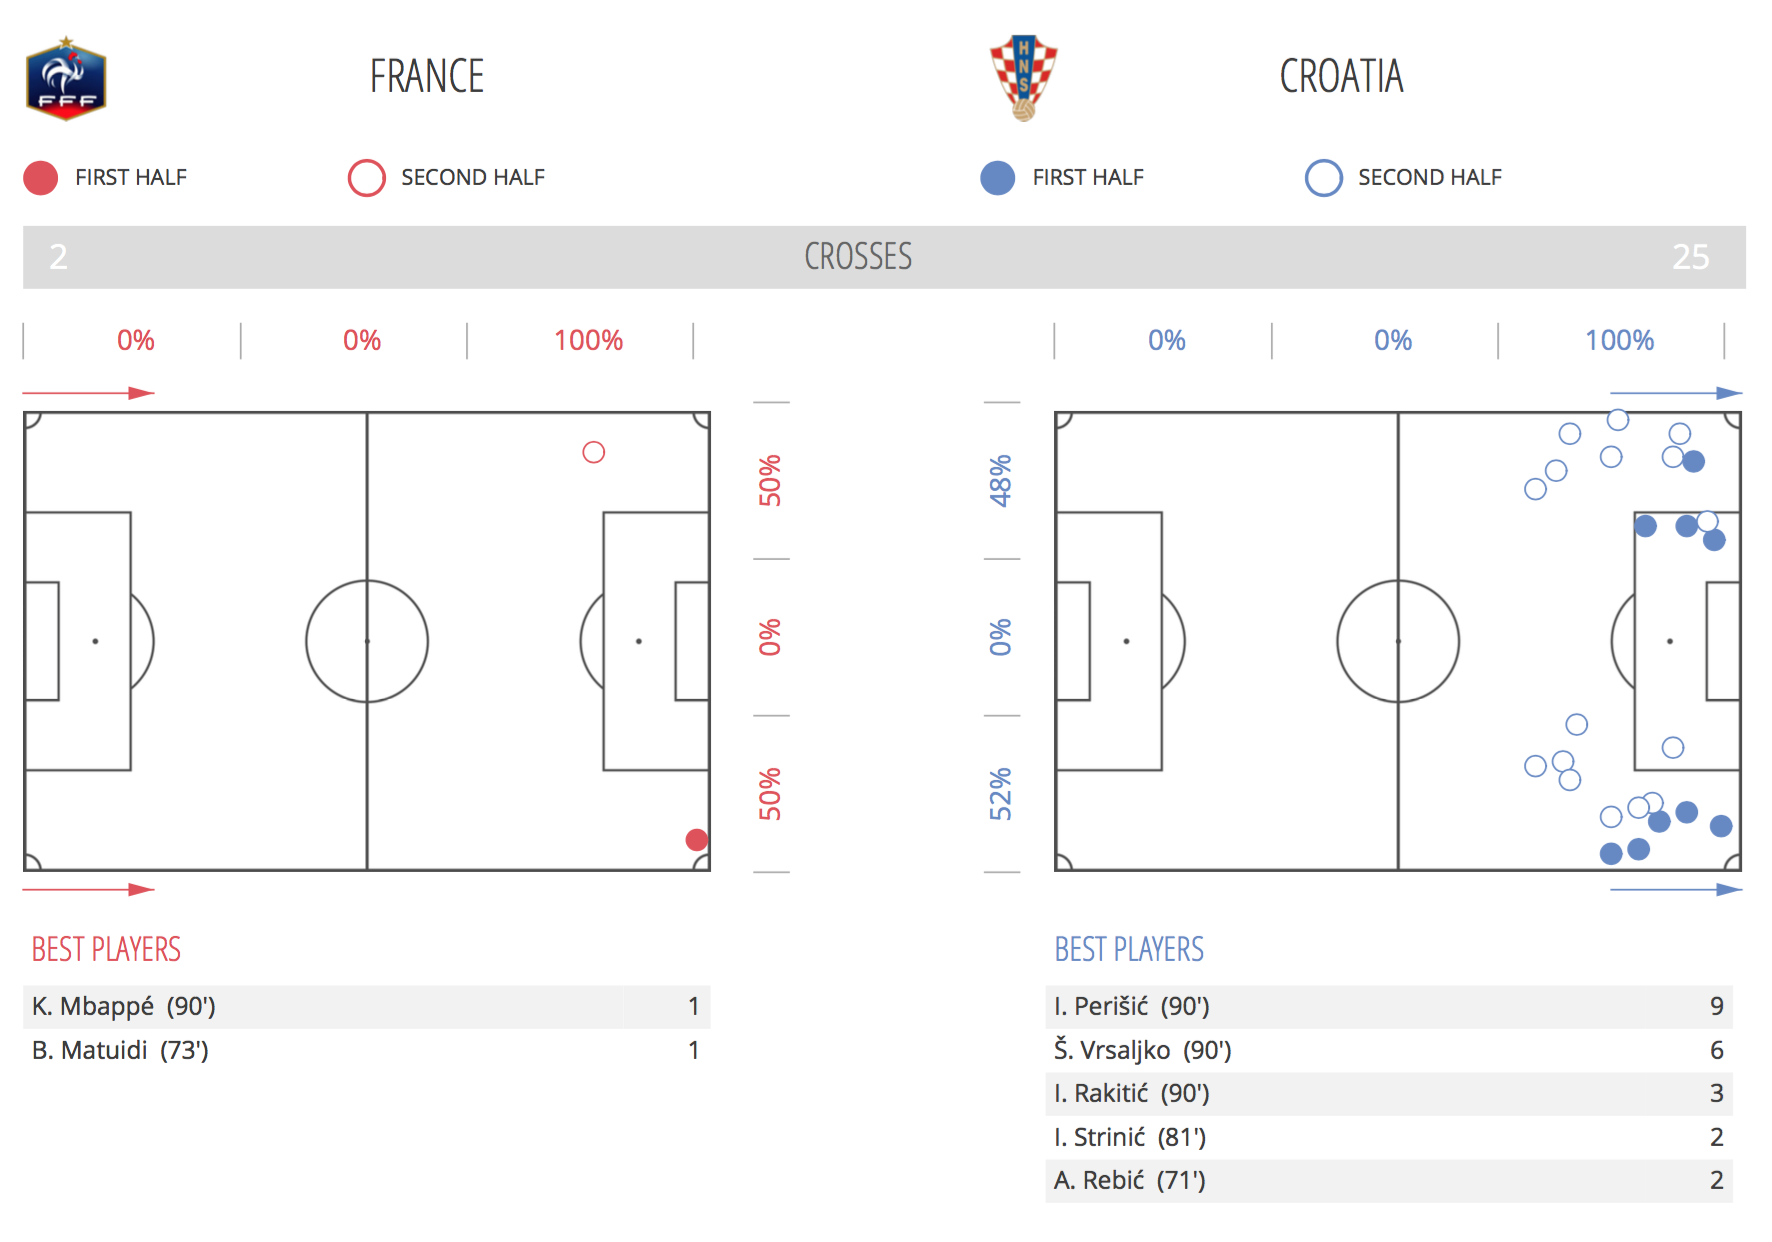Open I. Perišić row in Croatia best players
Screen dimensions: 1772x1242
tap(1389, 1006)
